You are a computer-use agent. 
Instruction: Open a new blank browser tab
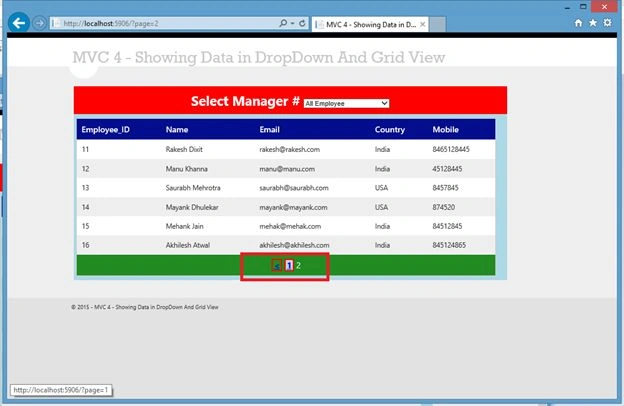[437, 24]
